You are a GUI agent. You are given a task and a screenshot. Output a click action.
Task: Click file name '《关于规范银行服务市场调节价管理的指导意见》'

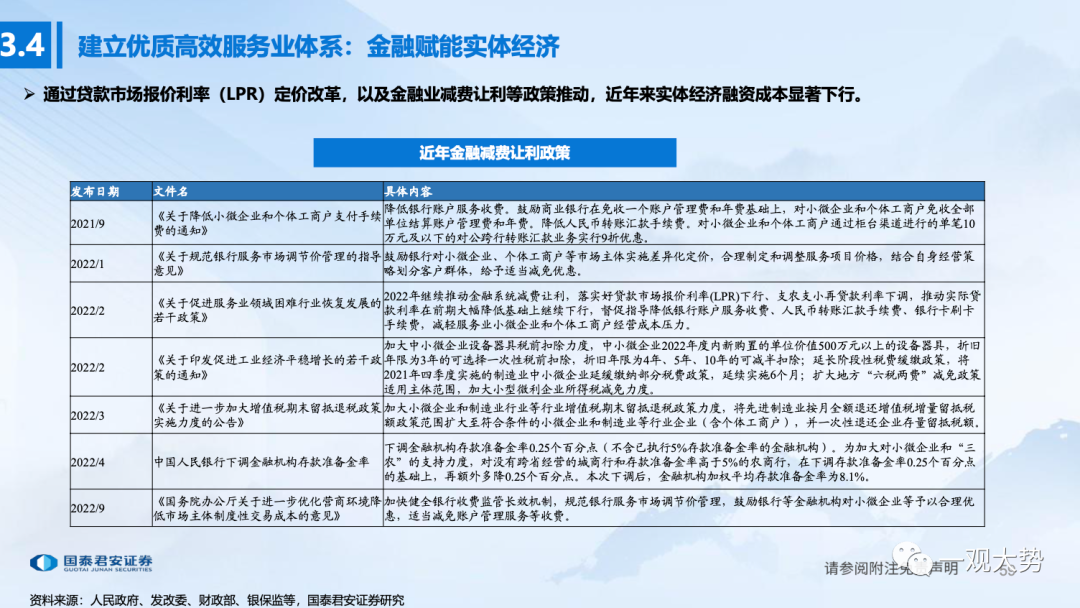point(267,264)
